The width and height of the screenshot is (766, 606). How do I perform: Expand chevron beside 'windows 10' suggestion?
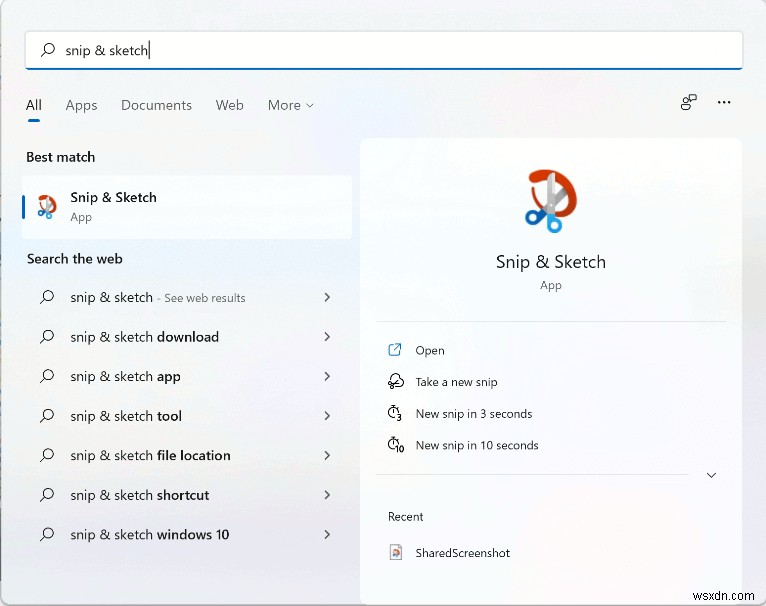point(327,535)
